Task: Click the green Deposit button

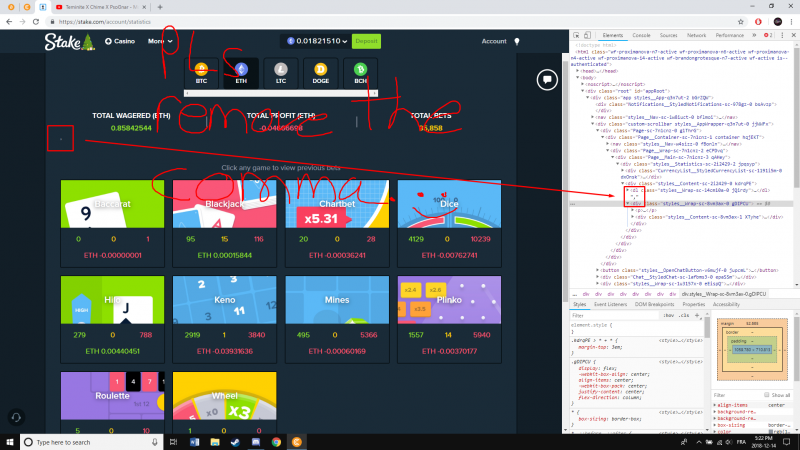Action: pos(366,41)
